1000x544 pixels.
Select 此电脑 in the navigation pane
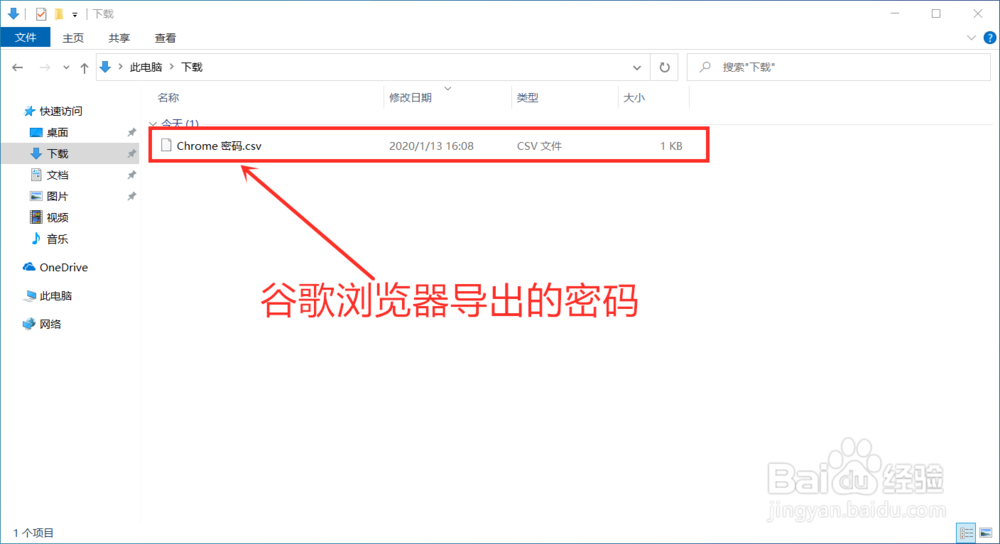[55, 296]
